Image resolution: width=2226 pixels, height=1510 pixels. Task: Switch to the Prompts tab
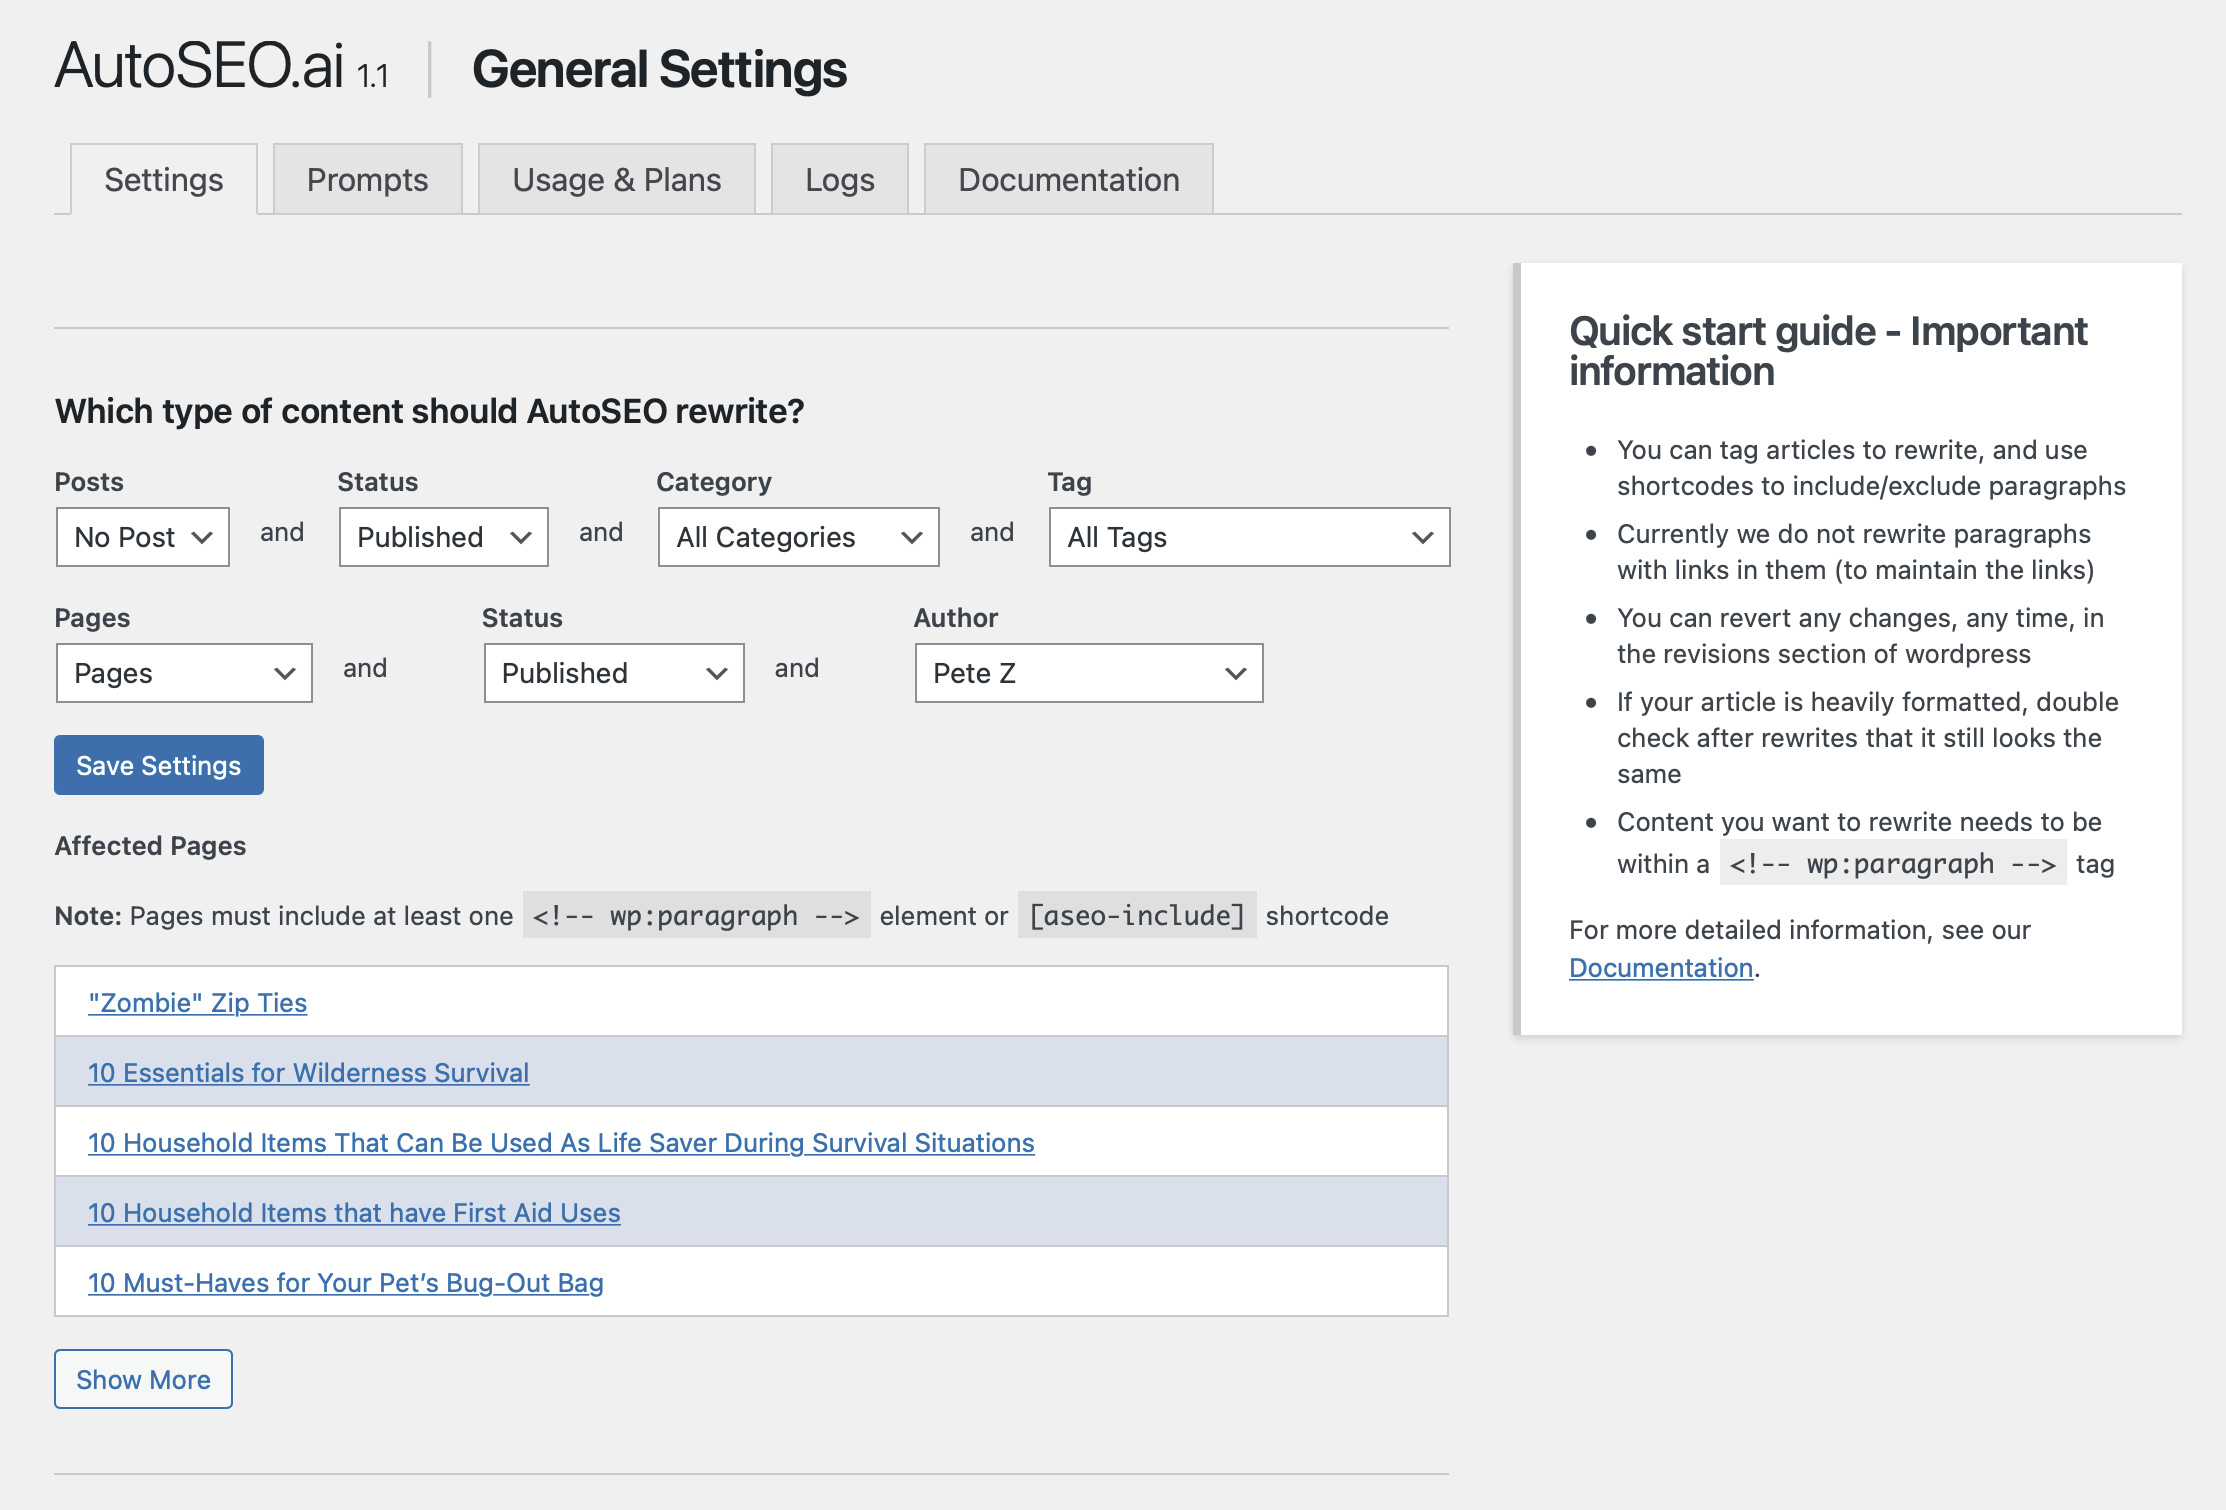pyautogui.click(x=367, y=180)
